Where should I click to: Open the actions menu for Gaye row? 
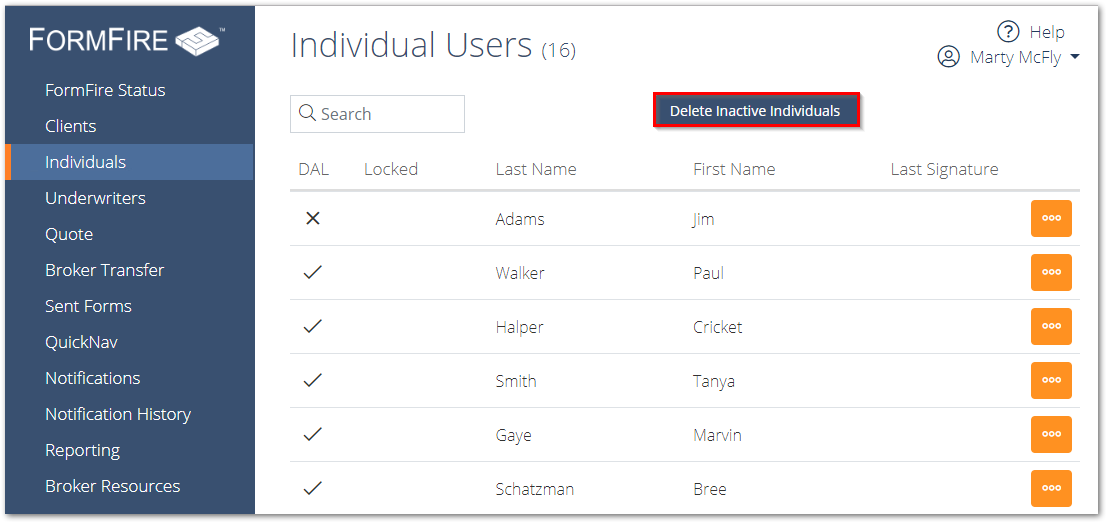click(x=1051, y=434)
